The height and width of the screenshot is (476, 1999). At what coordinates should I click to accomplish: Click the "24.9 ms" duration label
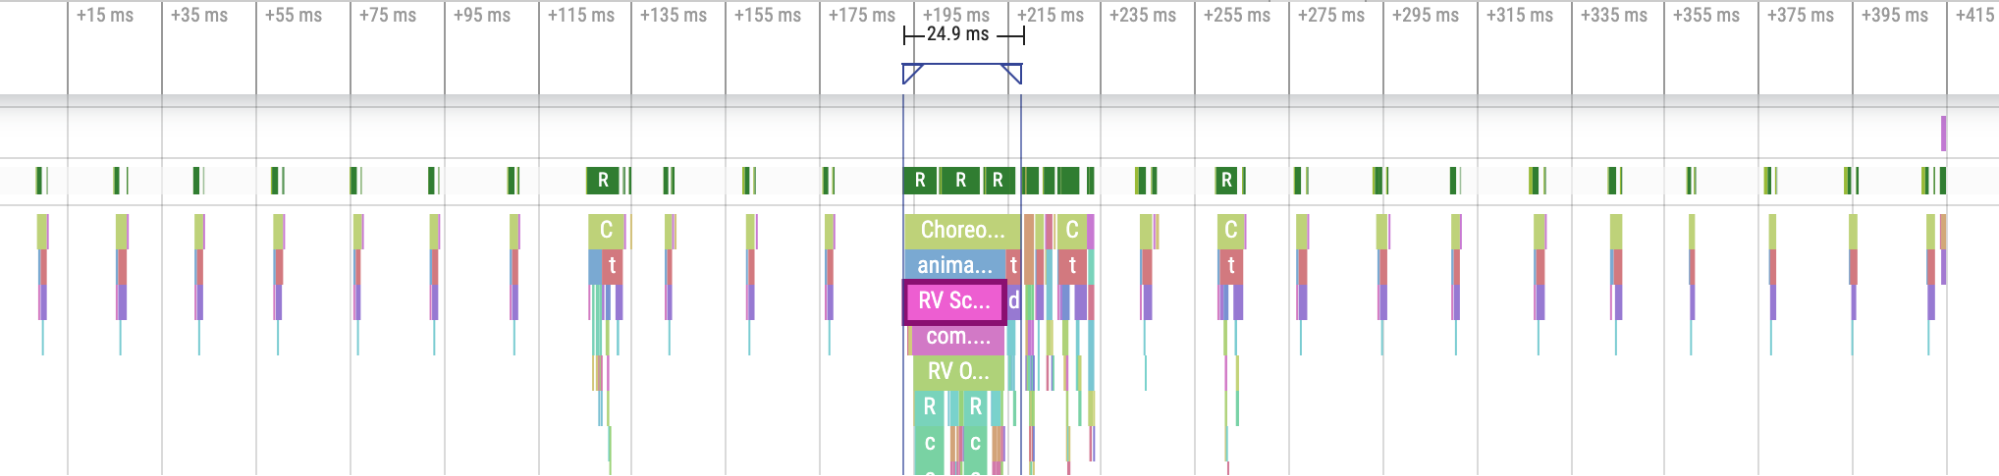(957, 34)
